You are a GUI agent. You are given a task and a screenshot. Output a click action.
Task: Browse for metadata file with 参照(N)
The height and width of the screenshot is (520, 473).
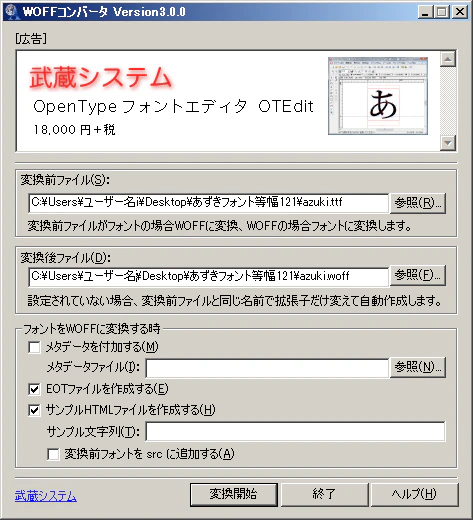(x=418, y=367)
